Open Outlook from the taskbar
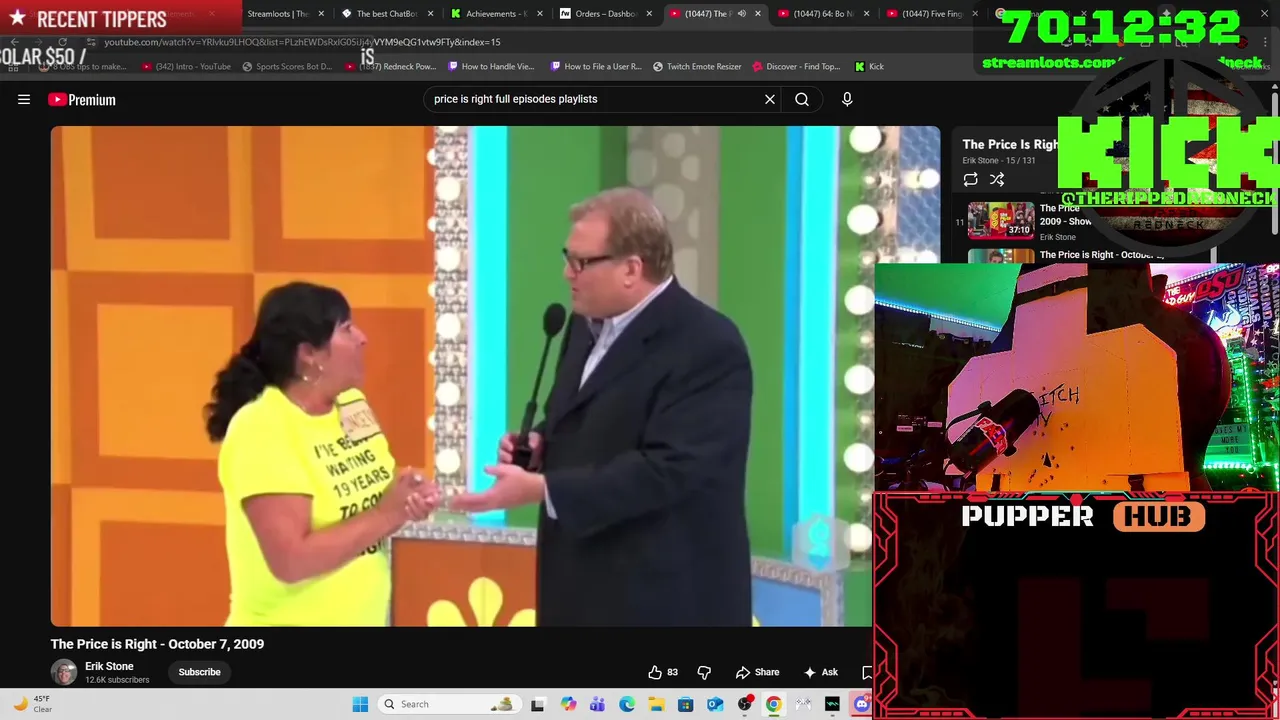Image resolution: width=1280 pixels, height=720 pixels. click(715, 704)
